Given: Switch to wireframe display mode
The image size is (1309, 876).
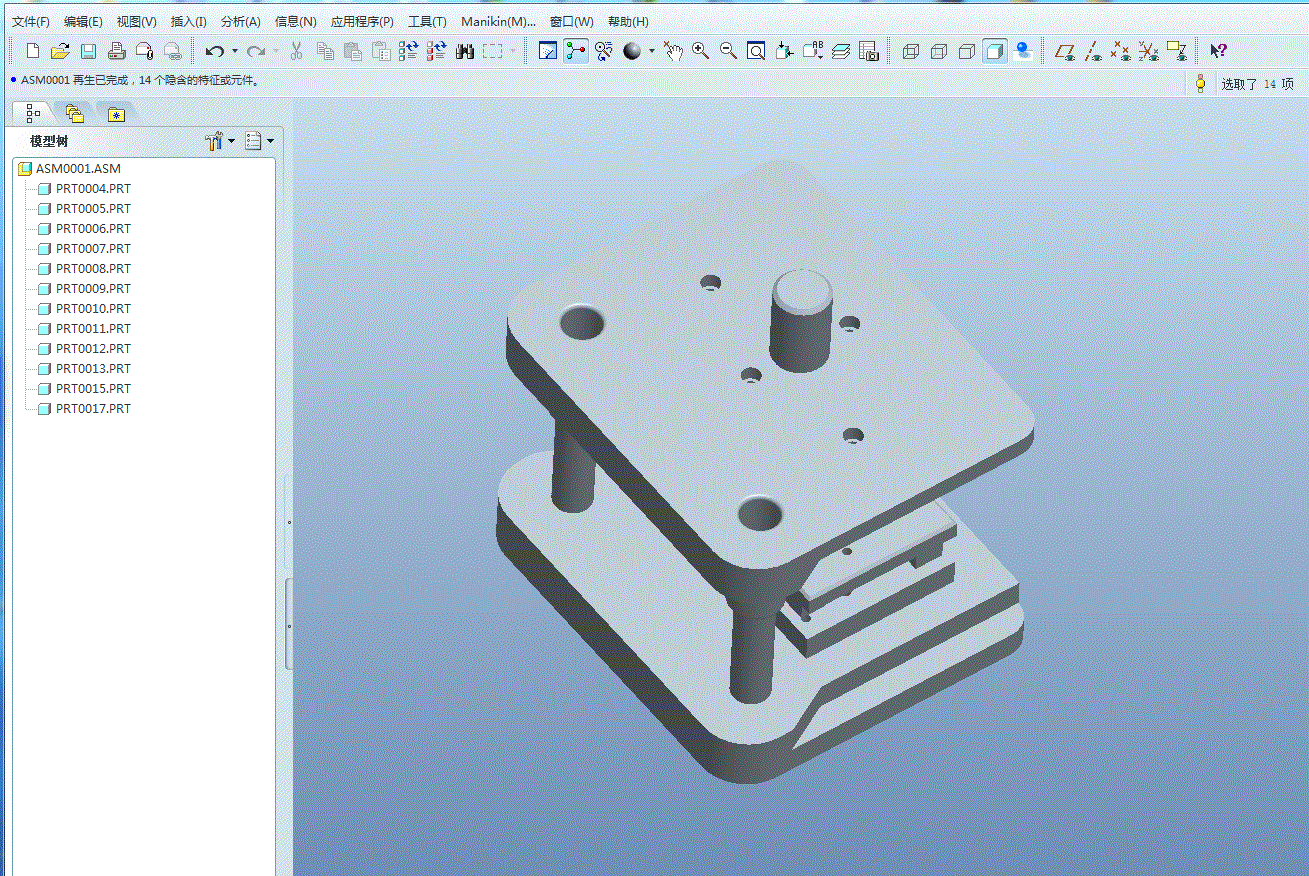Looking at the screenshot, I should point(911,51).
